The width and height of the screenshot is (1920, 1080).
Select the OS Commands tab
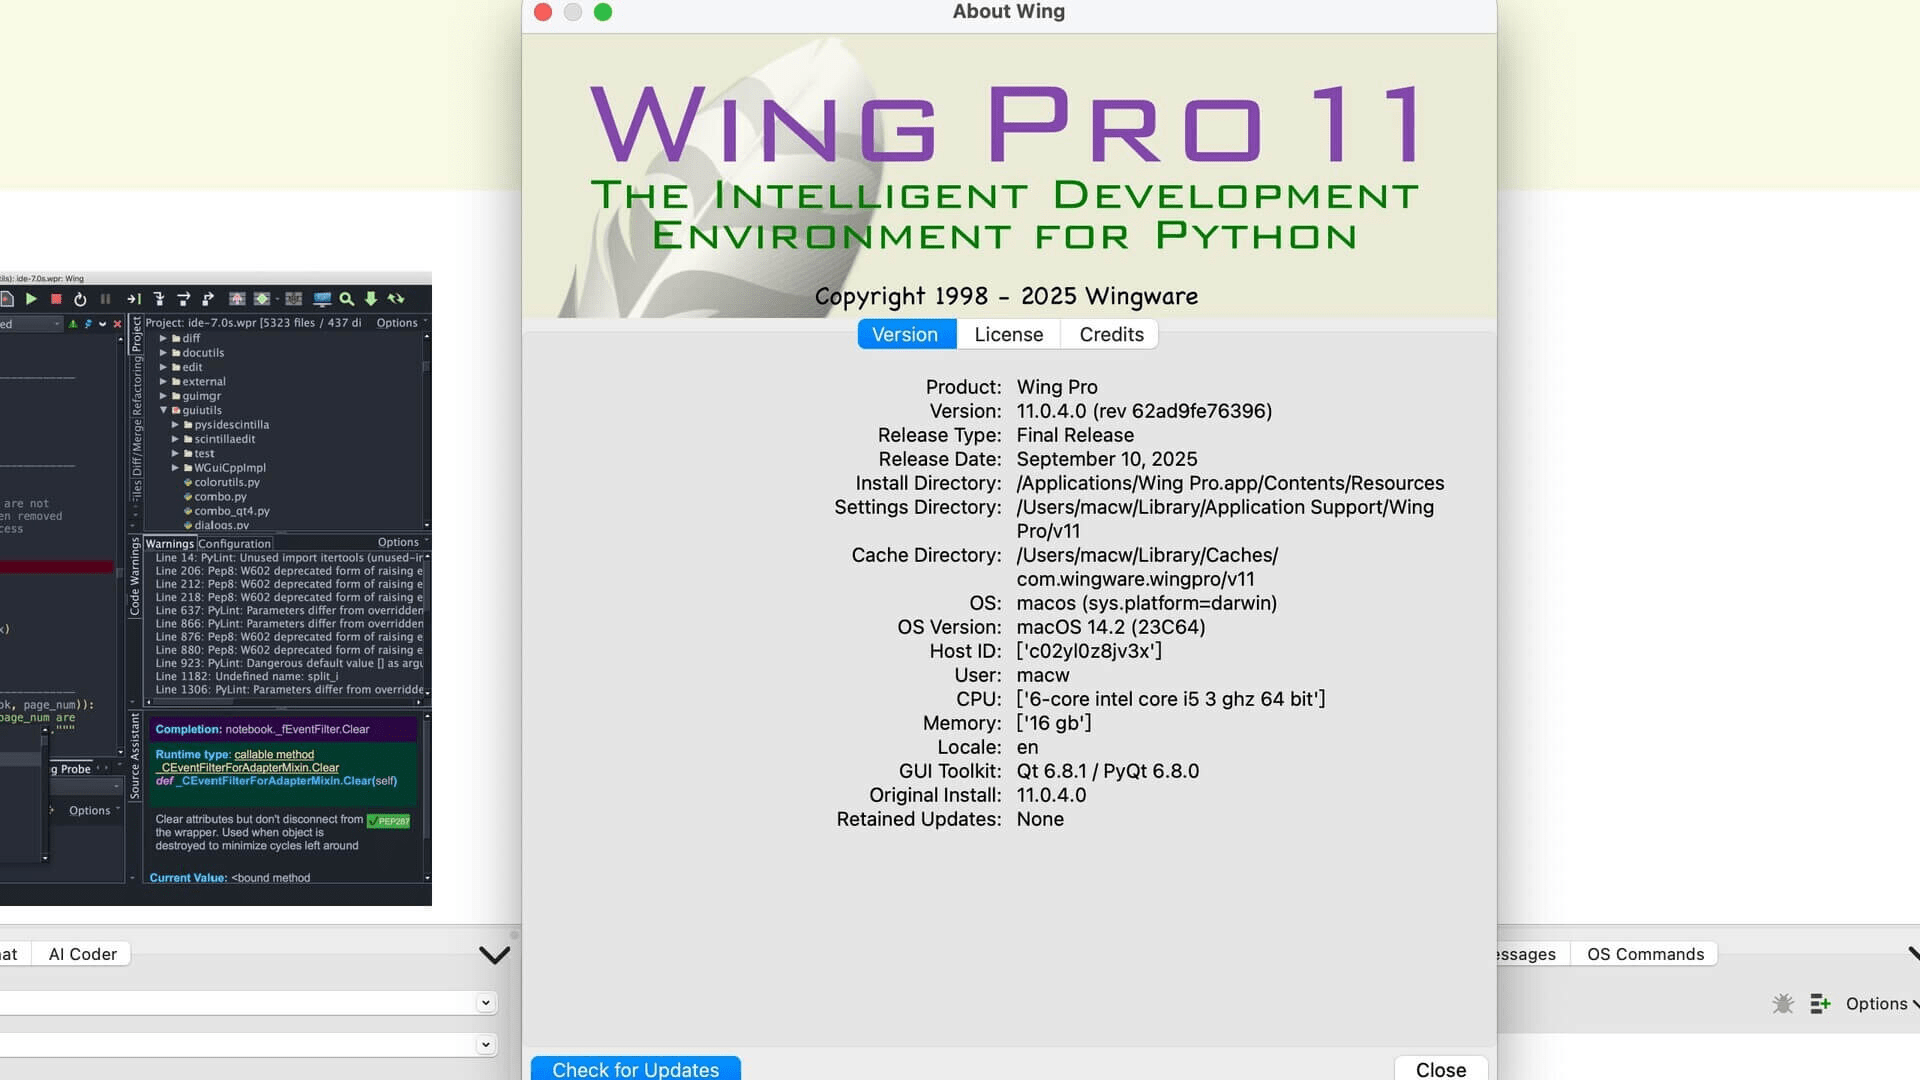(x=1644, y=954)
